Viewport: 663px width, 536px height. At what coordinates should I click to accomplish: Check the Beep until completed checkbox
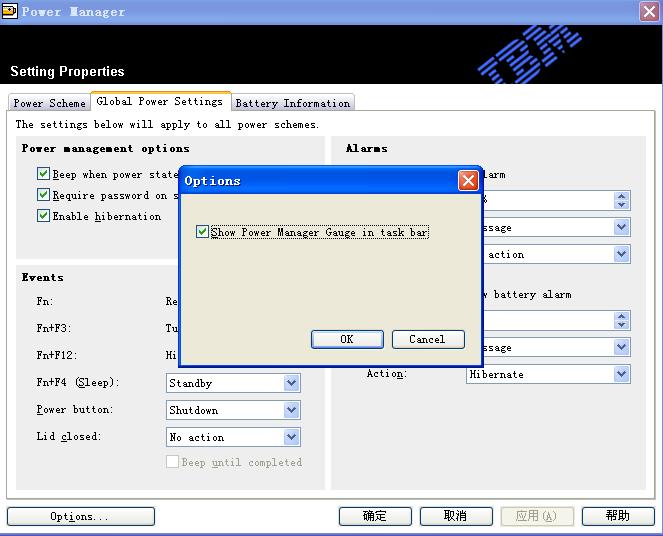point(172,462)
